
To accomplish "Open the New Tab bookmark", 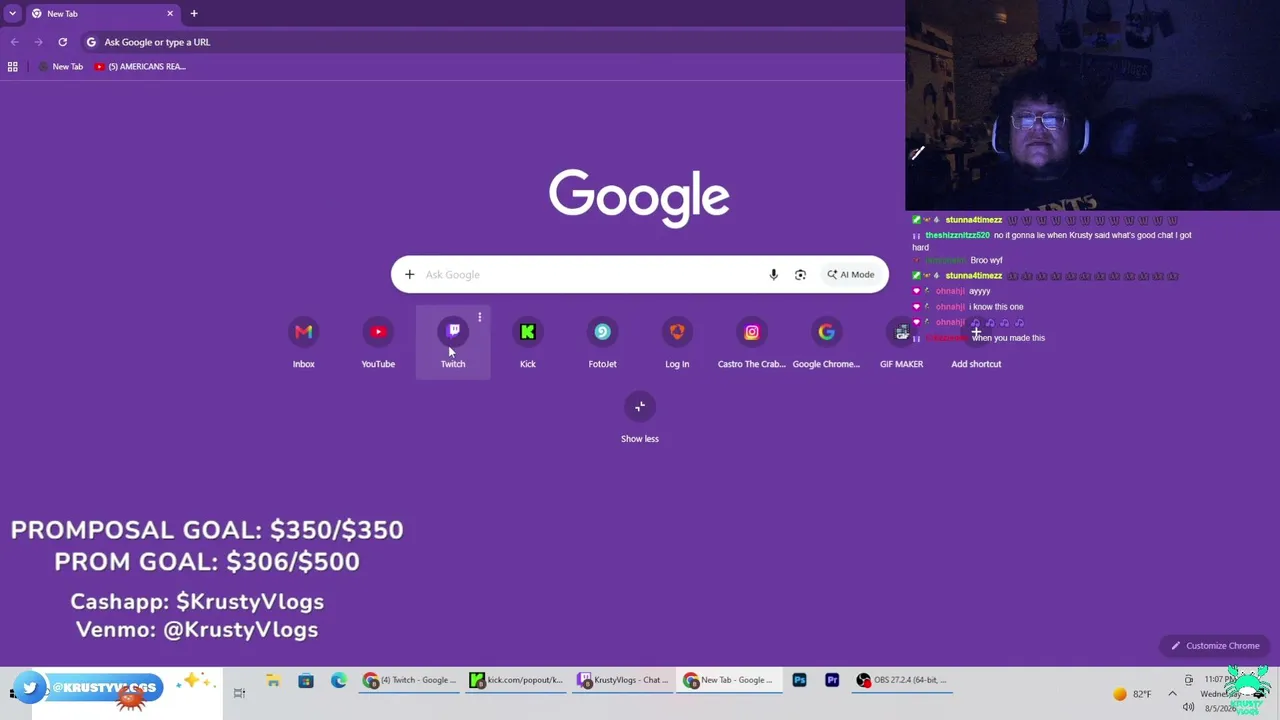I will [60, 67].
